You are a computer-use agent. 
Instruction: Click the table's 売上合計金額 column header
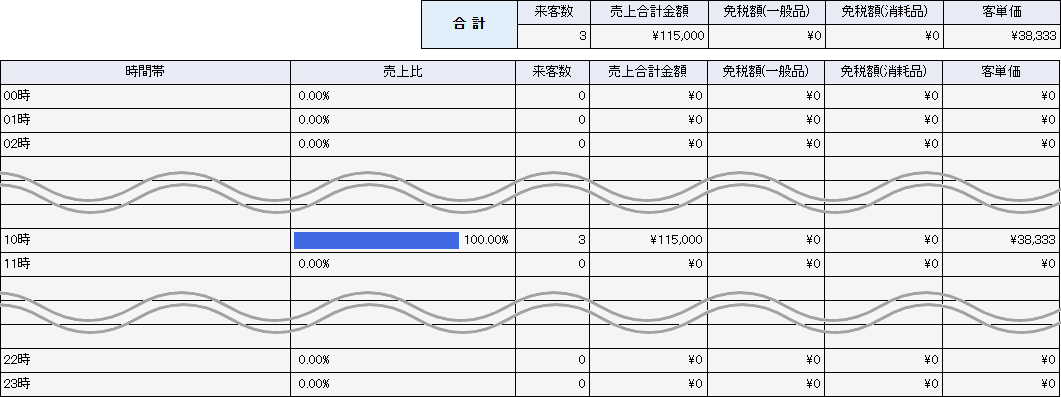coord(648,72)
